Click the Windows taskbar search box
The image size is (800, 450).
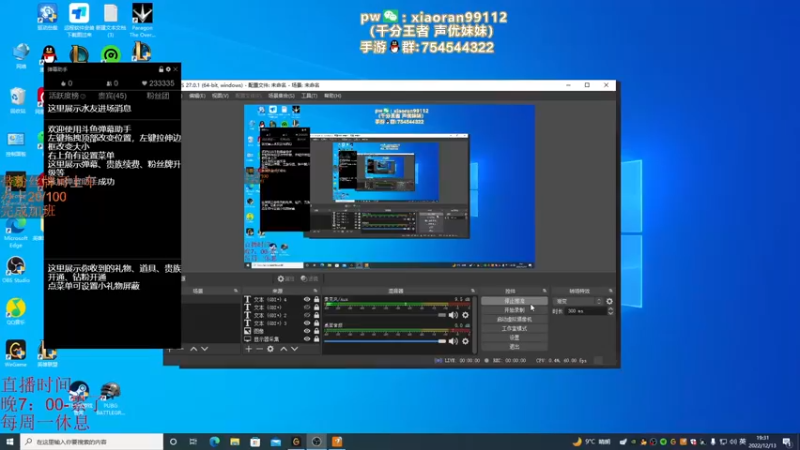point(92,442)
